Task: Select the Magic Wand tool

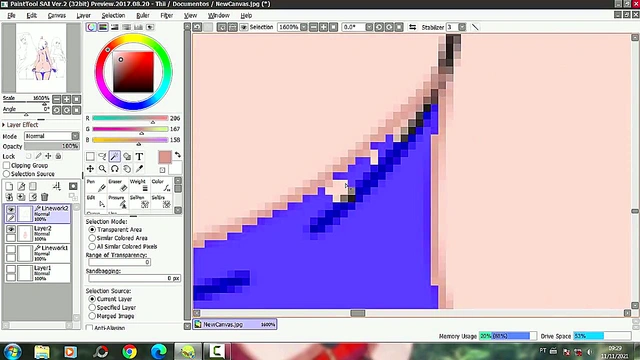Action: (115, 156)
